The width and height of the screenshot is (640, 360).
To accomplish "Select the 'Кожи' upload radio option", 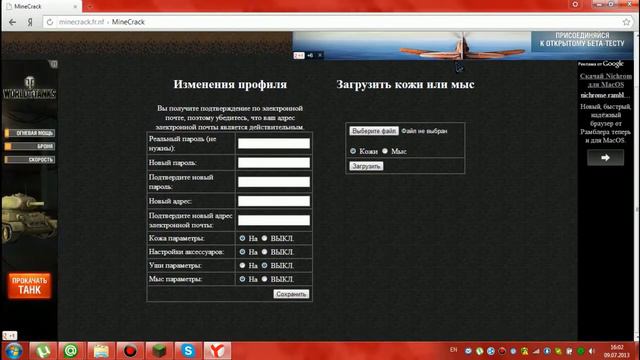I will (353, 151).
